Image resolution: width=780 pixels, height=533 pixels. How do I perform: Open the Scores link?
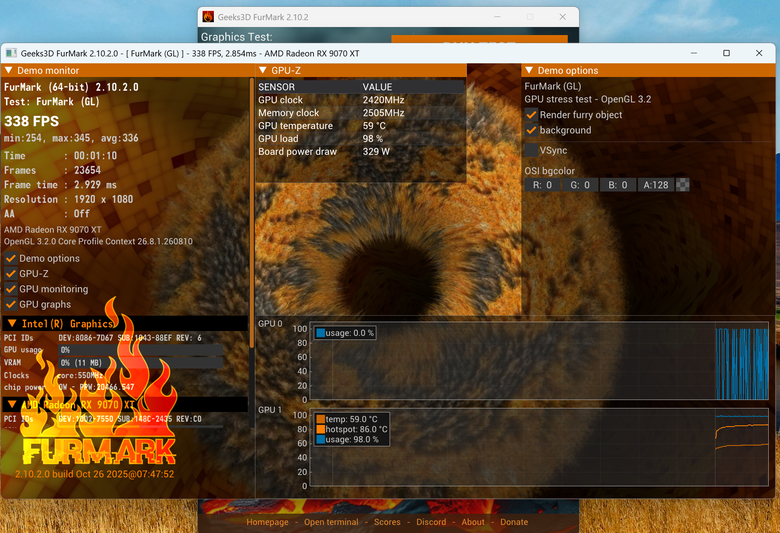pos(387,522)
